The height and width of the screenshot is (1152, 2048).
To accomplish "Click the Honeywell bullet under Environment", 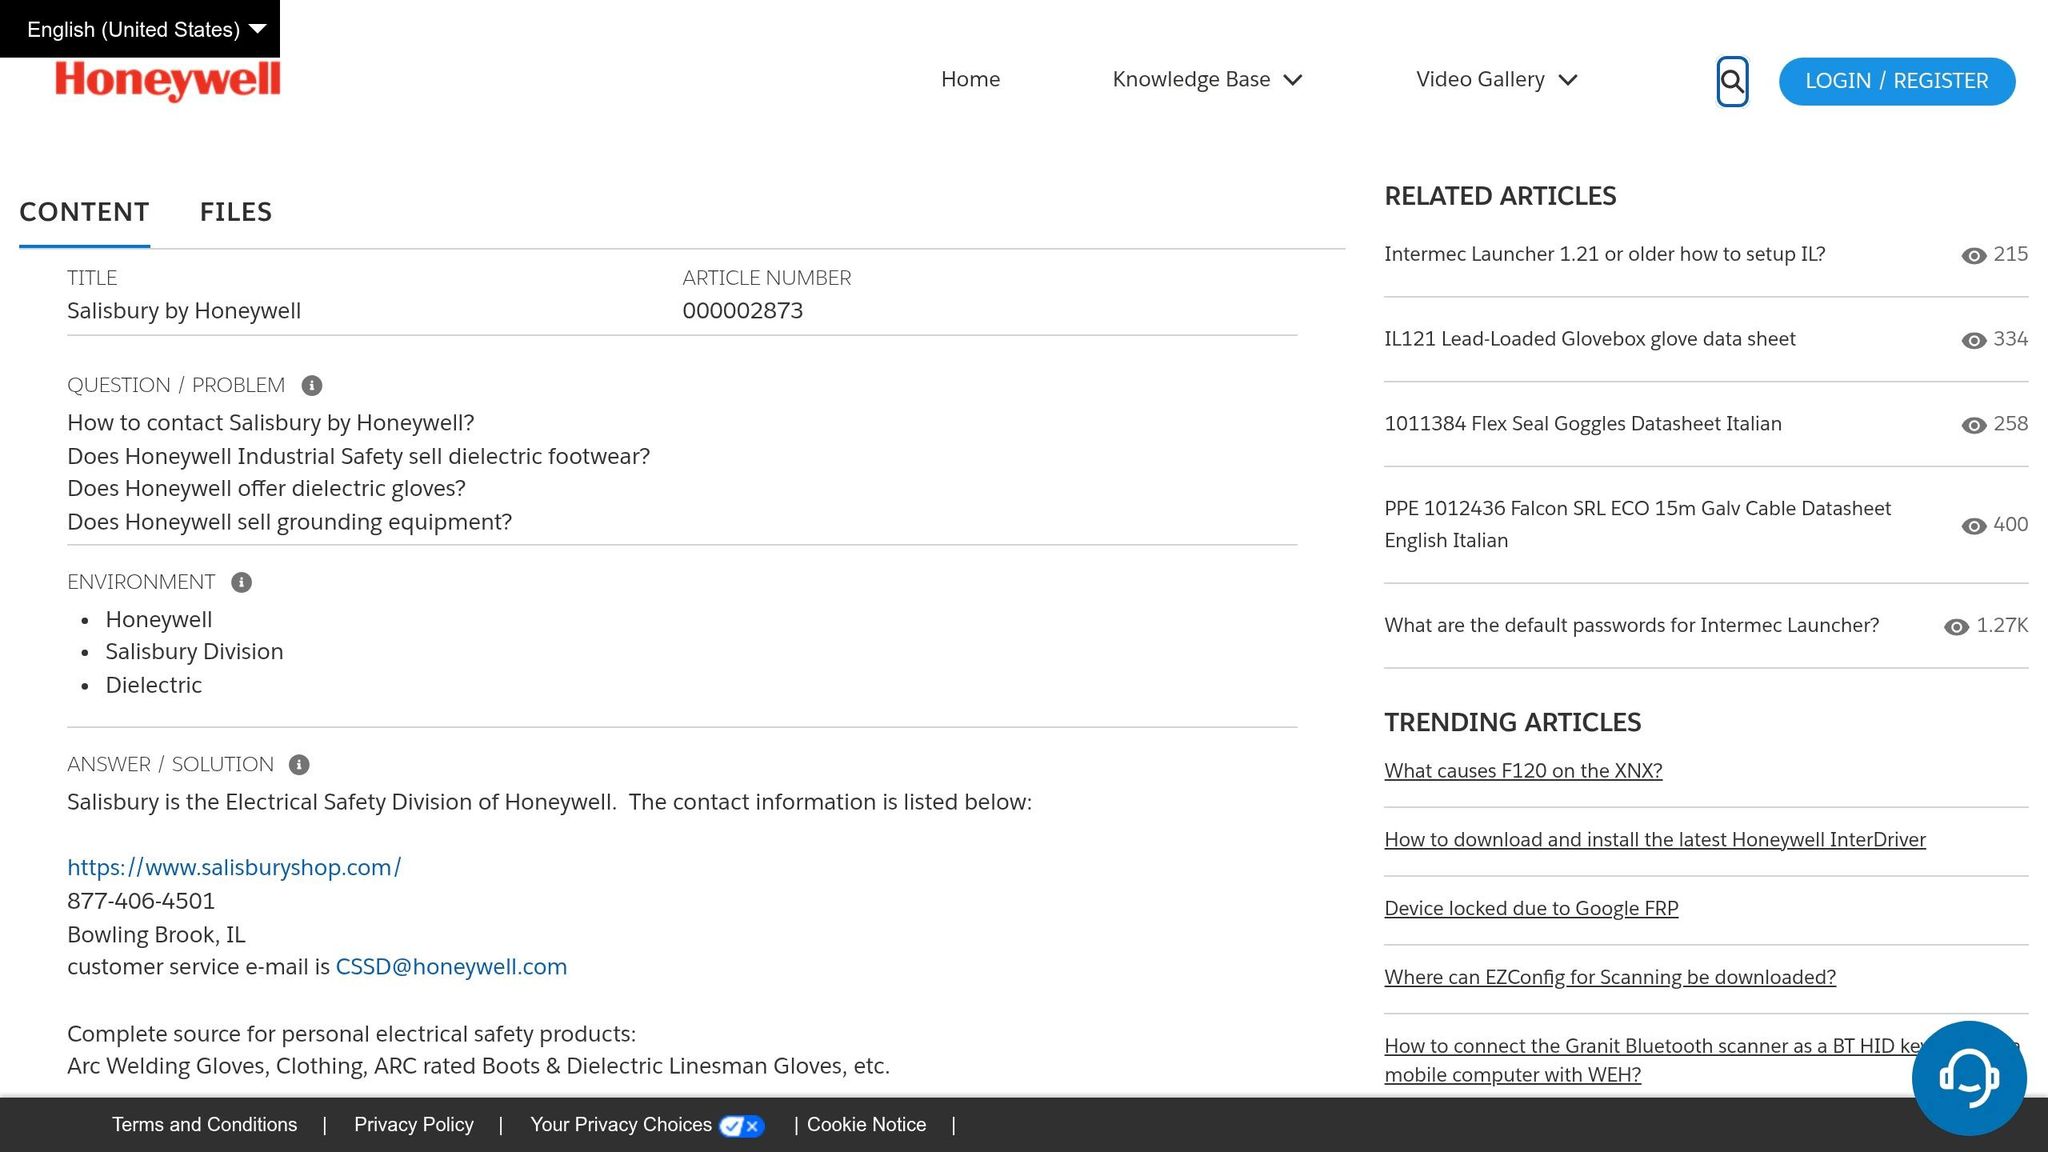I will 159,620.
